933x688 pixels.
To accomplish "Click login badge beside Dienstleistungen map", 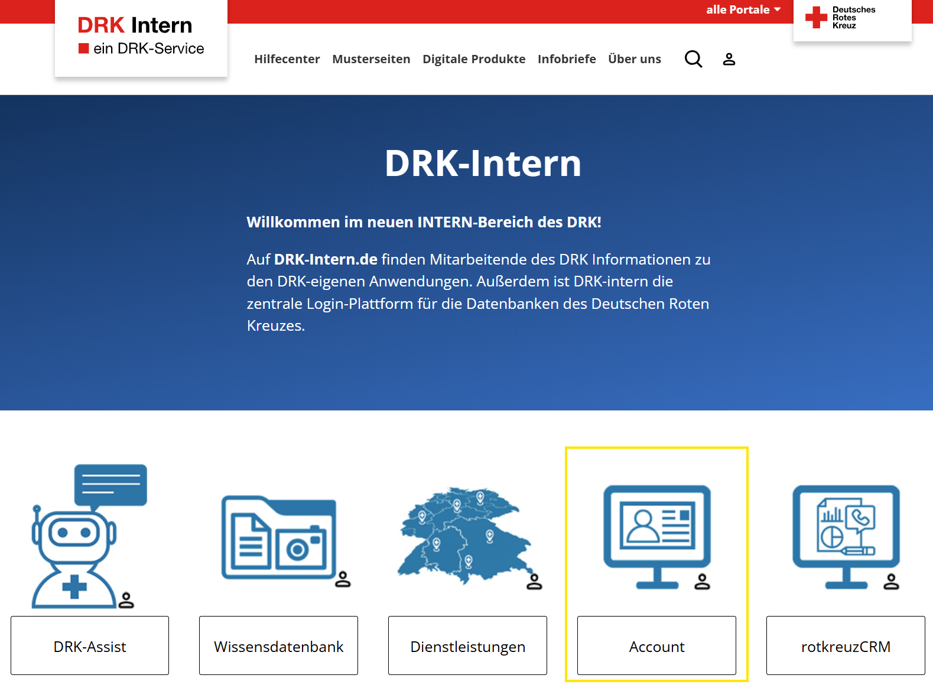I will click(x=534, y=581).
